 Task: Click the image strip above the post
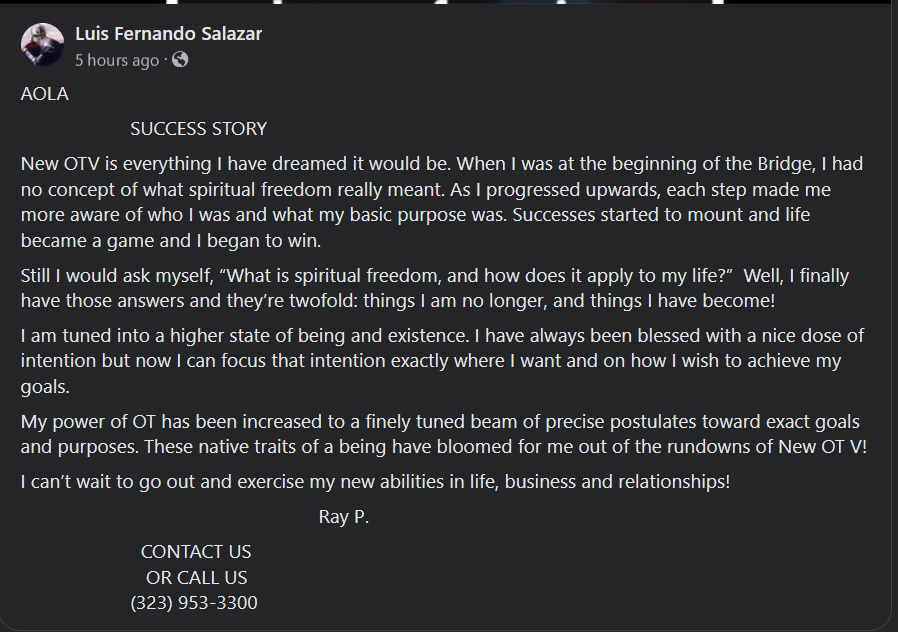(x=448, y=2)
